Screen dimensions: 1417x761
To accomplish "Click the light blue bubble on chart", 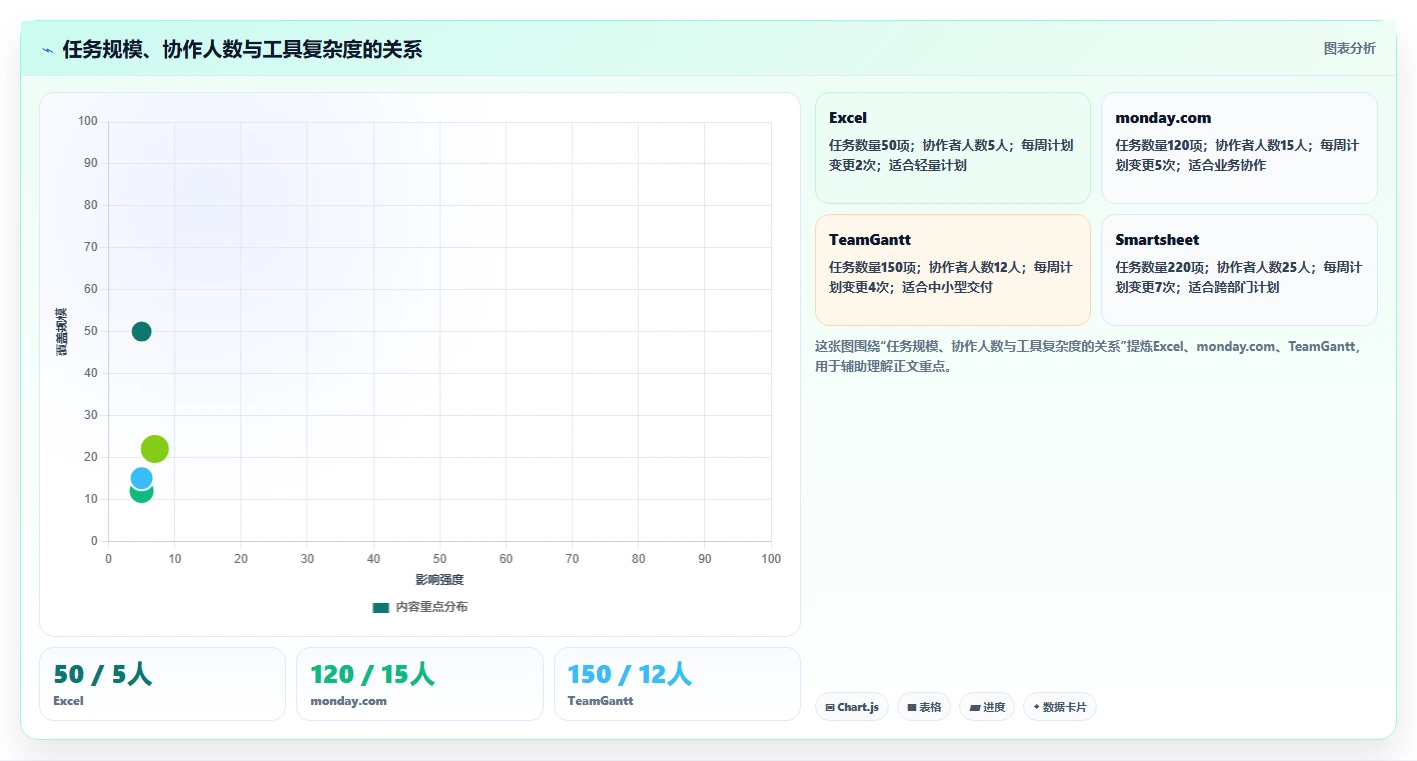I will coord(142,478).
